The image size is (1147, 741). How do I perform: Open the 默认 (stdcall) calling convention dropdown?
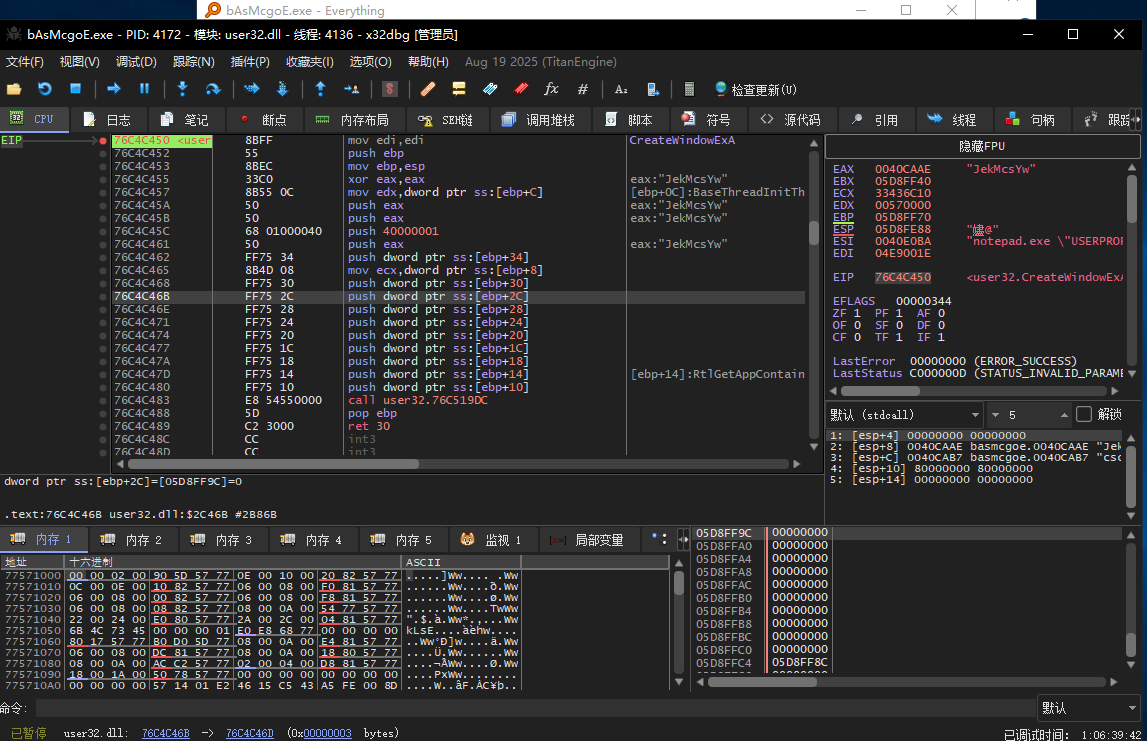905,415
